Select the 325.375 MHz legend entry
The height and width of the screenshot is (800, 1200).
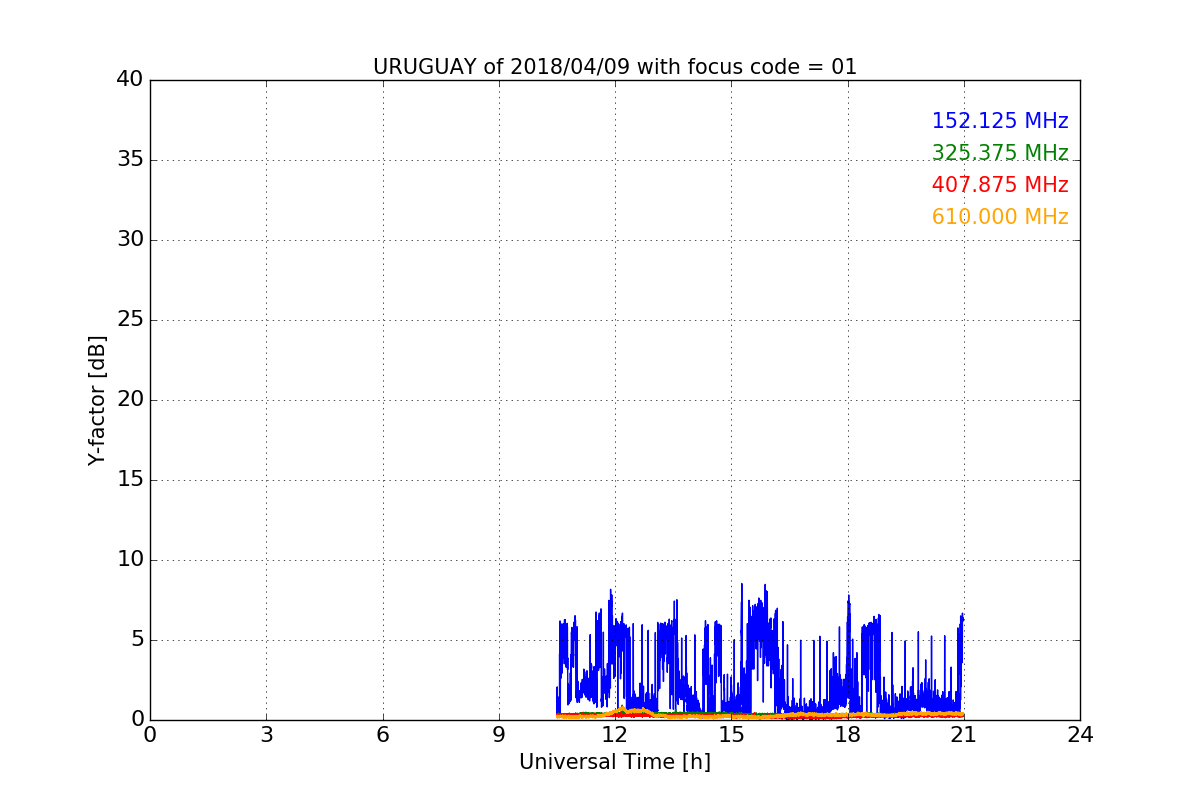pos(1000,153)
